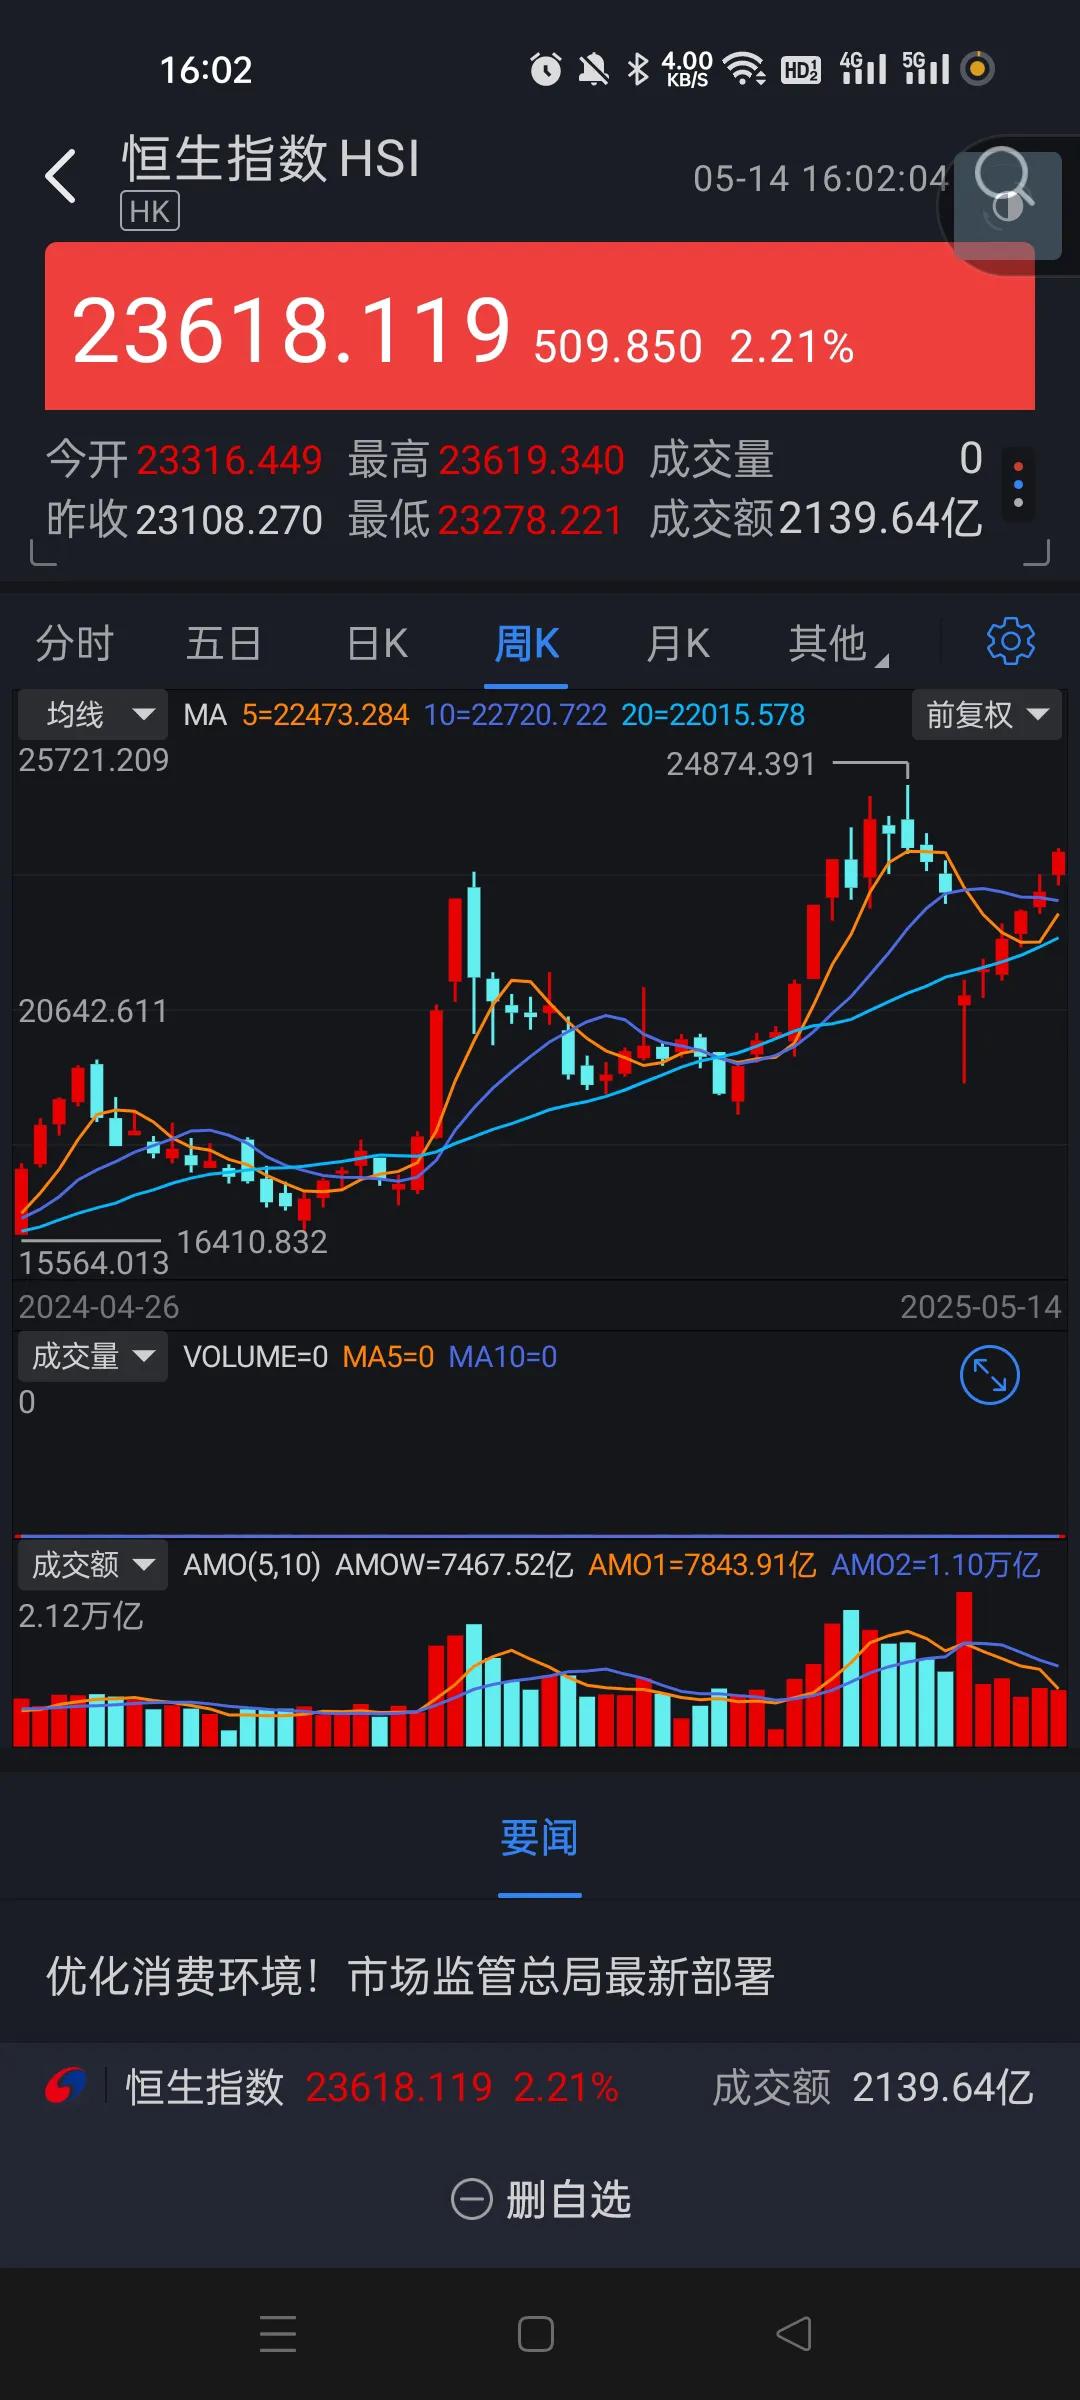Tap the fullscreen expand chart icon
Screen dimensions: 1080x2400
tap(989, 1375)
